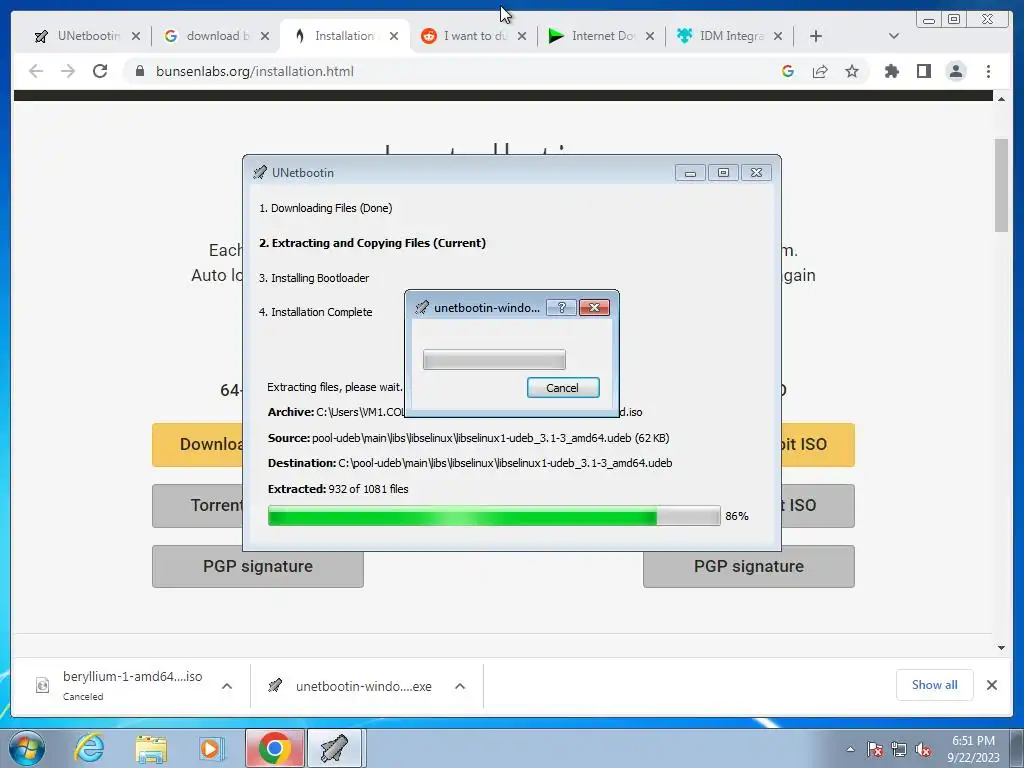Screen dimensions: 1024x768
Task: Share this page icon
Action: point(820,71)
